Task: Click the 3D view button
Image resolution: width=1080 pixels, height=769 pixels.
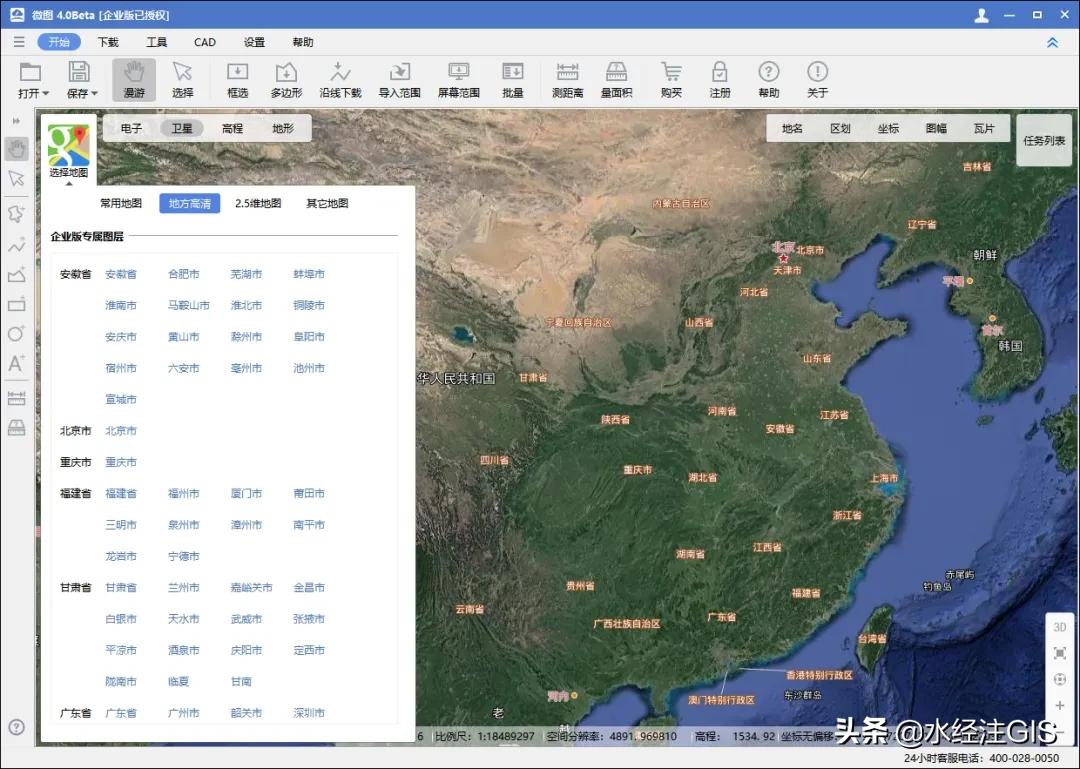Action: [1060, 627]
